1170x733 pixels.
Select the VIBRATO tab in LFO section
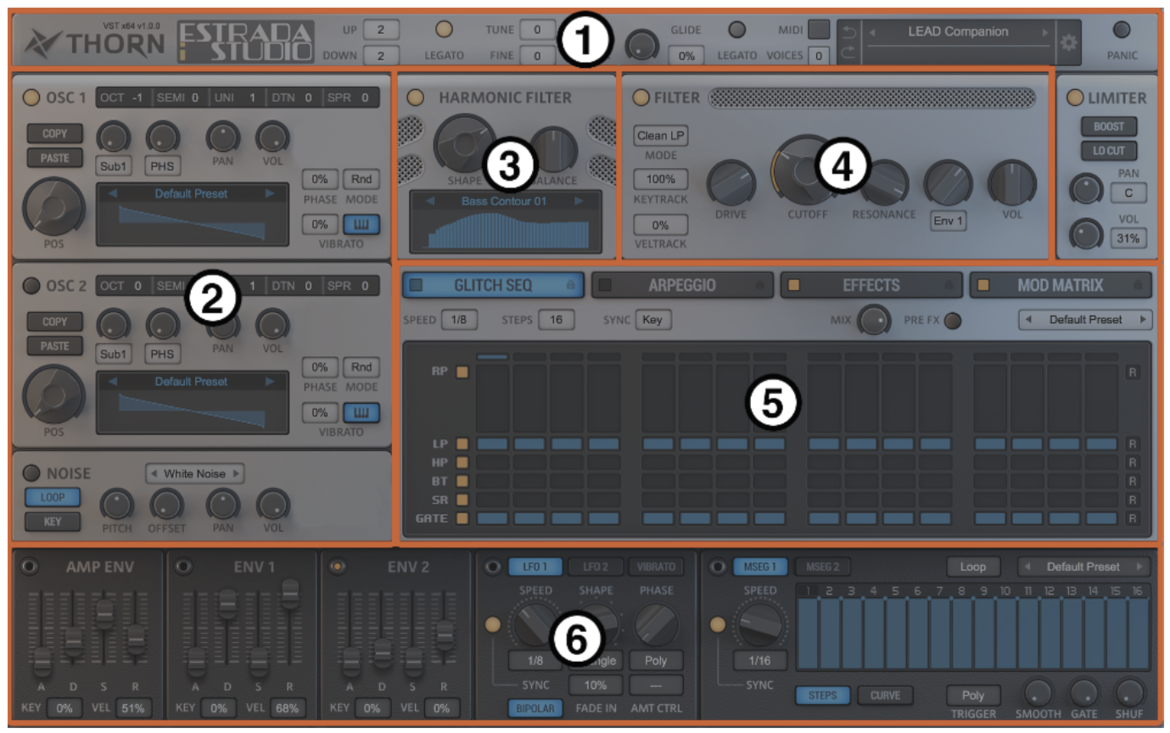click(656, 567)
